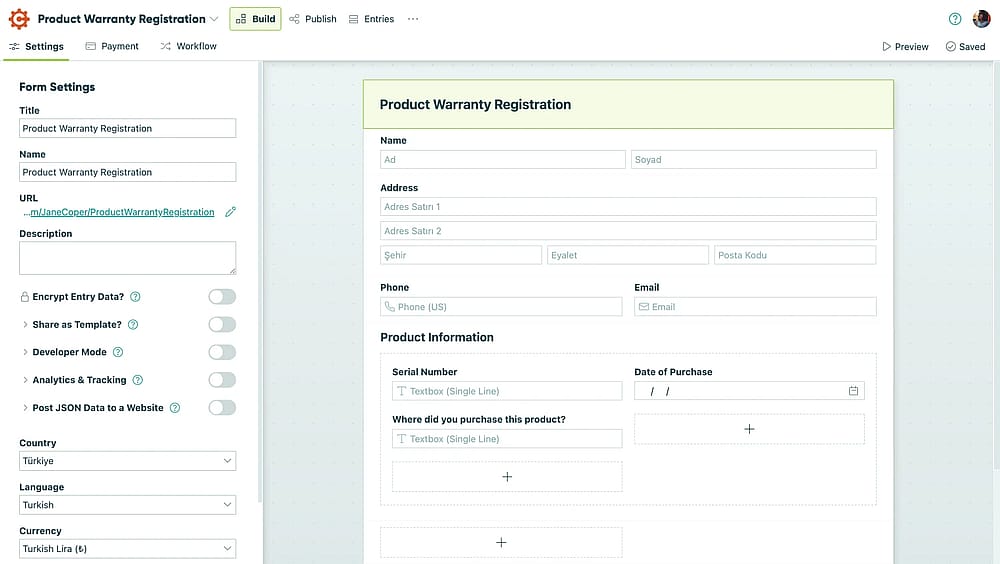Screen dimensions: 1000x564
Task: Enable Analytics & Tracking switch
Action: (x=222, y=380)
